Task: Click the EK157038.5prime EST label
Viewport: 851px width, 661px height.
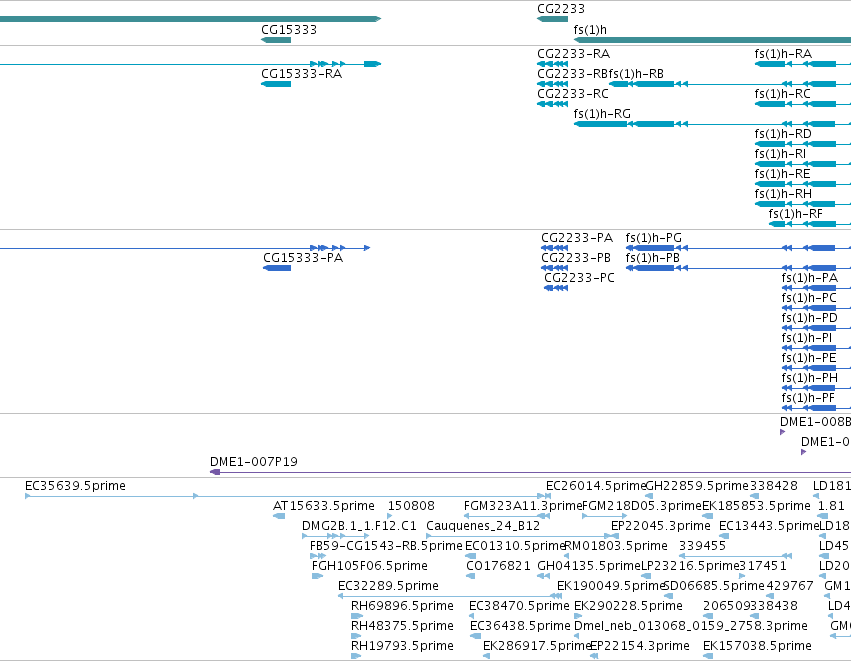Action: click(x=757, y=646)
